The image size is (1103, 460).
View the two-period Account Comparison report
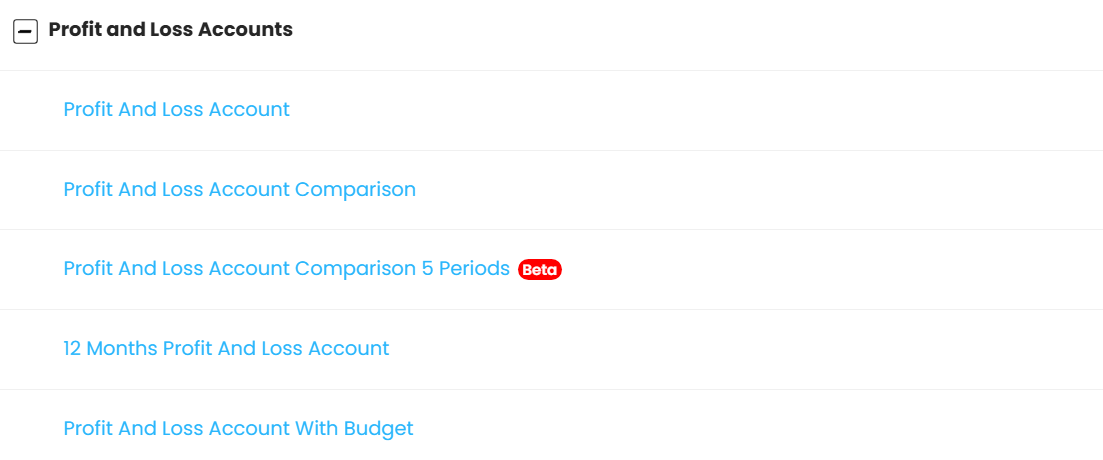[x=239, y=190]
